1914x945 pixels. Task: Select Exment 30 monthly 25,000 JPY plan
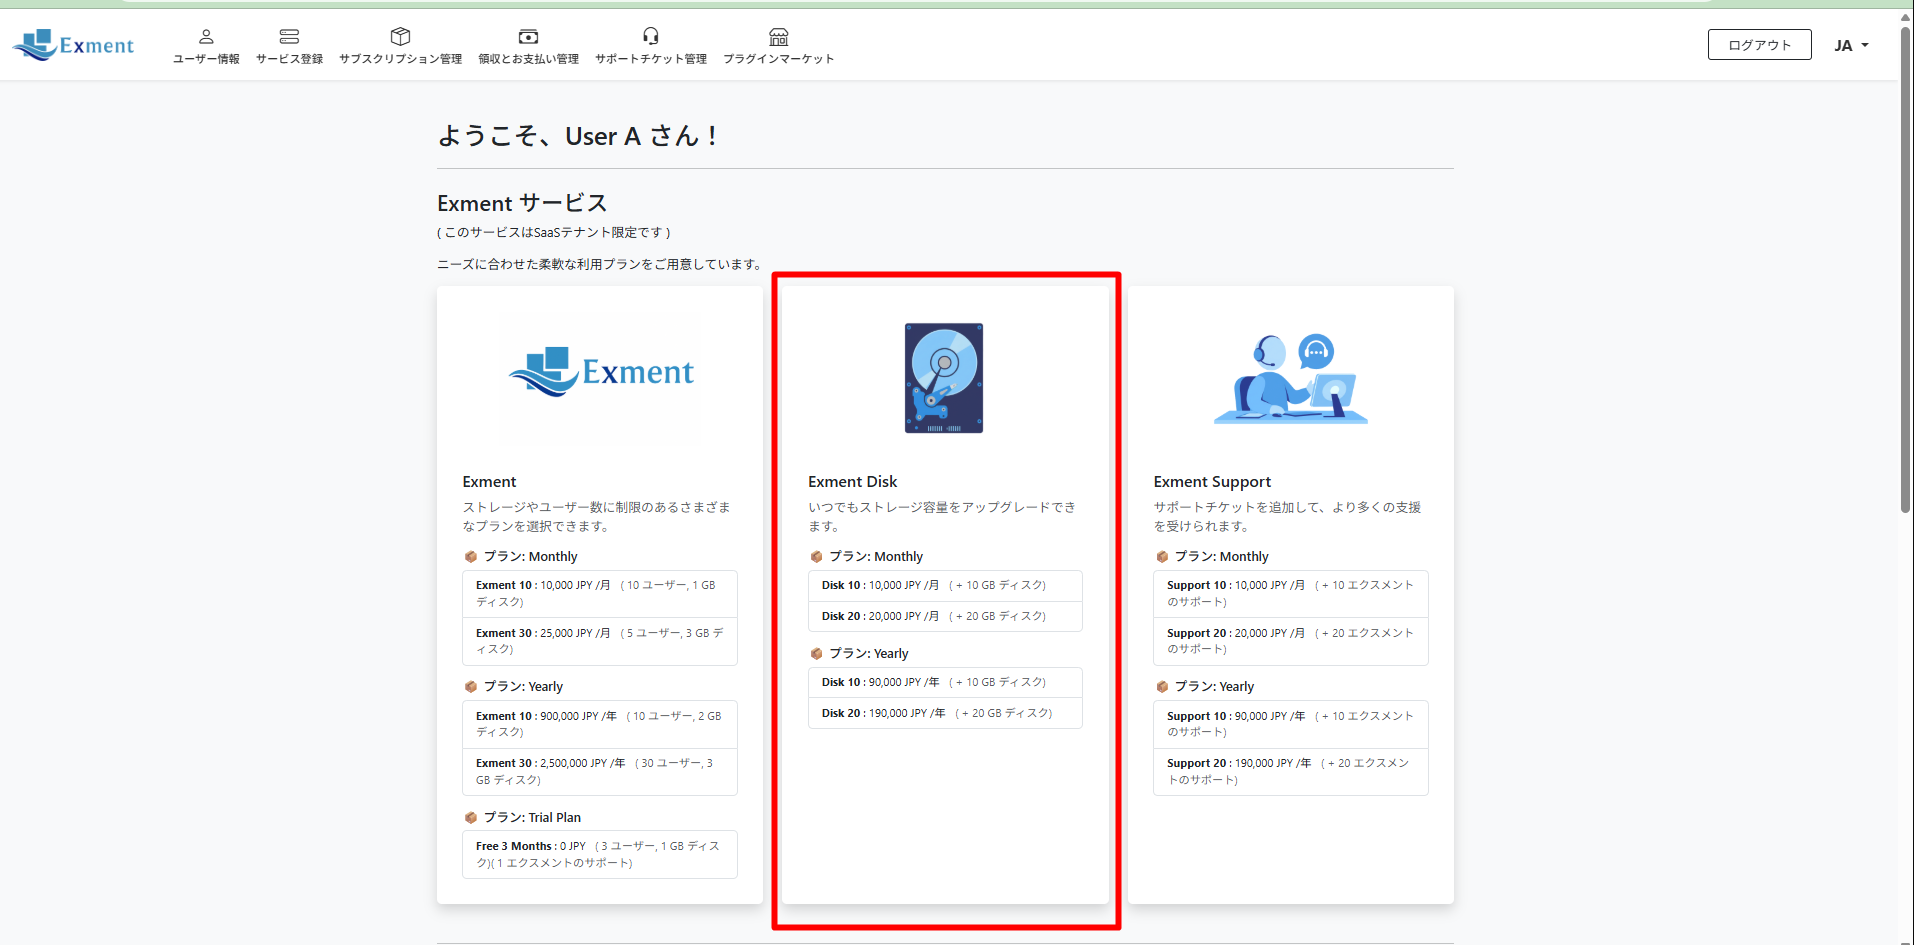point(600,641)
